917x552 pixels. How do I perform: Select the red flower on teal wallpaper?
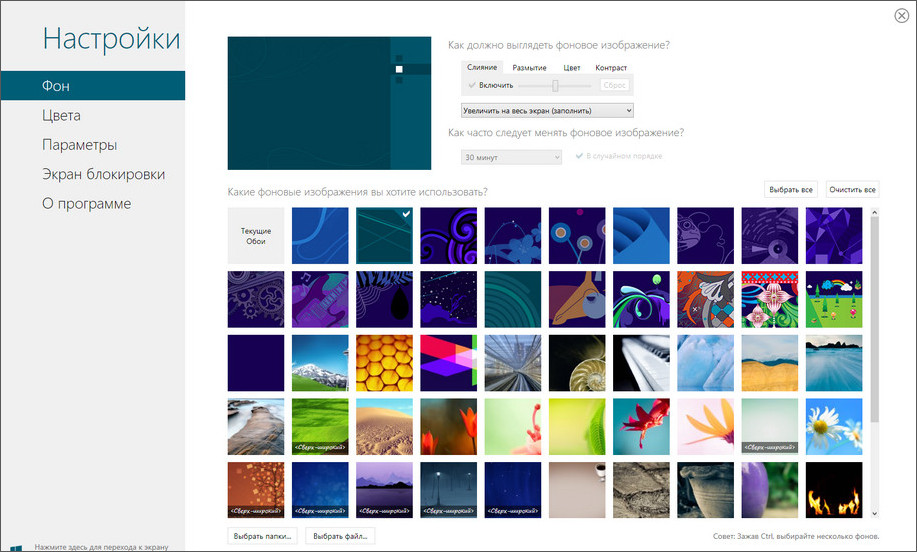[x=642, y=427]
